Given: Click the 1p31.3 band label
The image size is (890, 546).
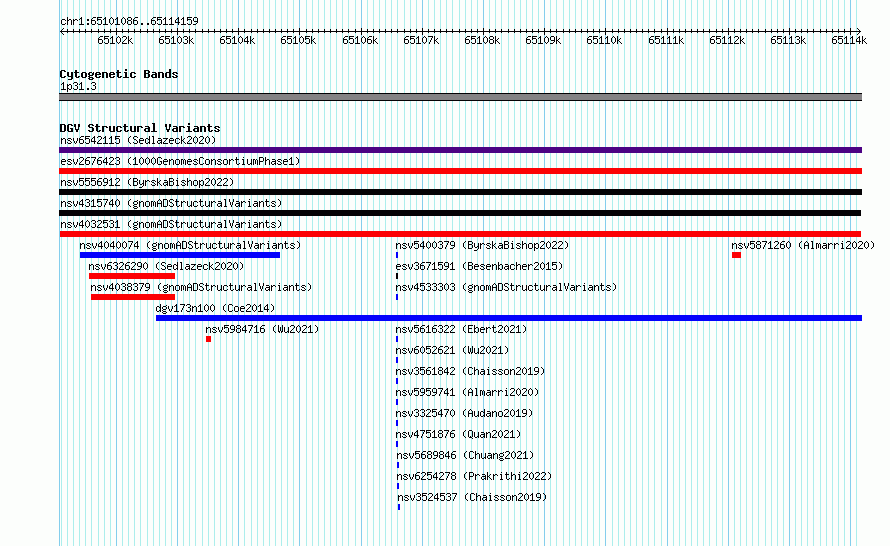Looking at the screenshot, I should (x=78, y=86).
